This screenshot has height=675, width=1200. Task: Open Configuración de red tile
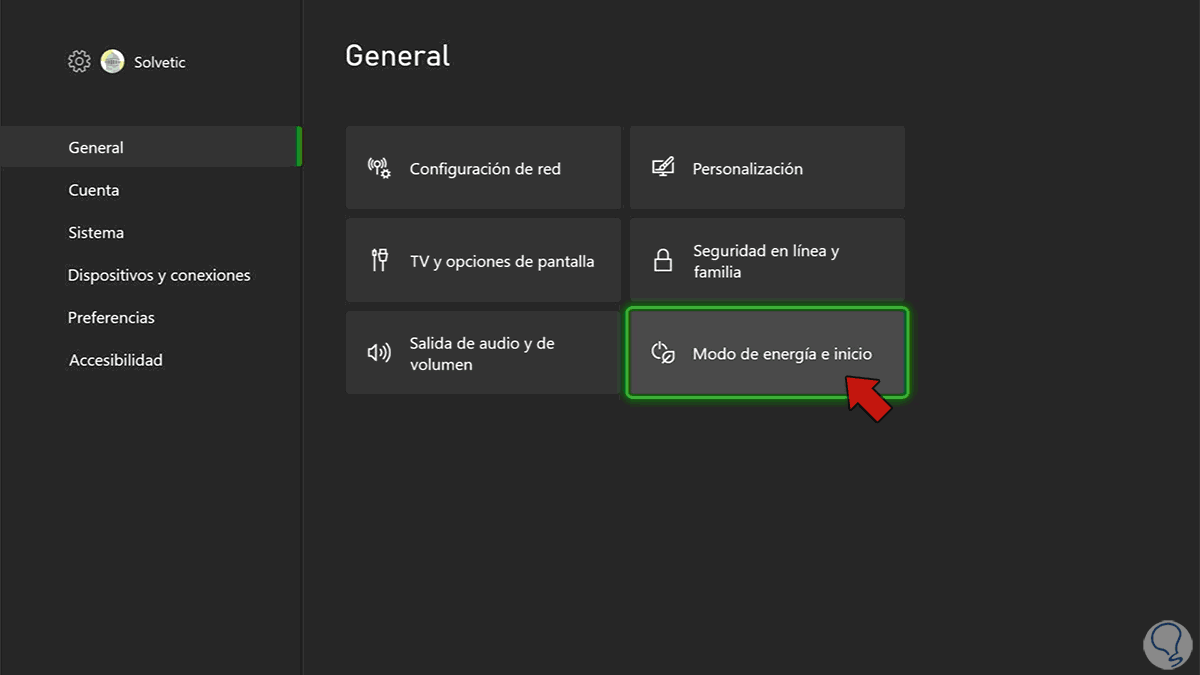click(484, 168)
